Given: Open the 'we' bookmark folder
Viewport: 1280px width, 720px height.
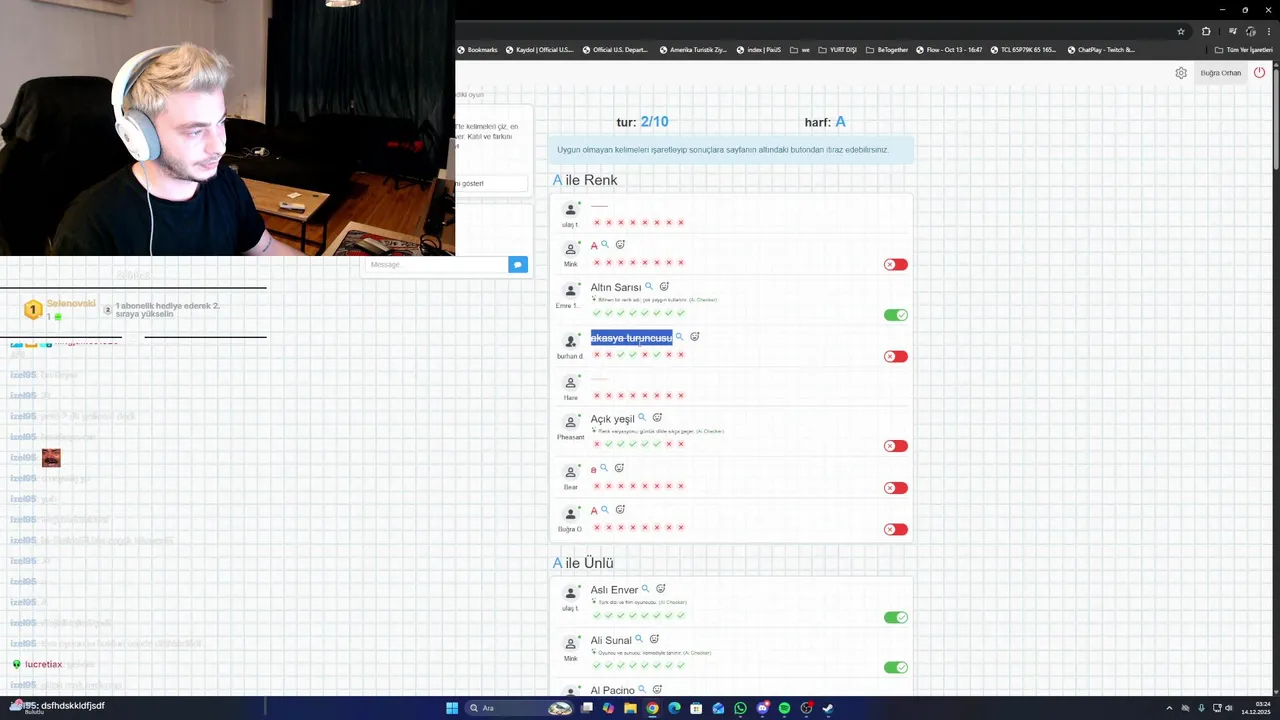Looking at the screenshot, I should (x=800, y=50).
